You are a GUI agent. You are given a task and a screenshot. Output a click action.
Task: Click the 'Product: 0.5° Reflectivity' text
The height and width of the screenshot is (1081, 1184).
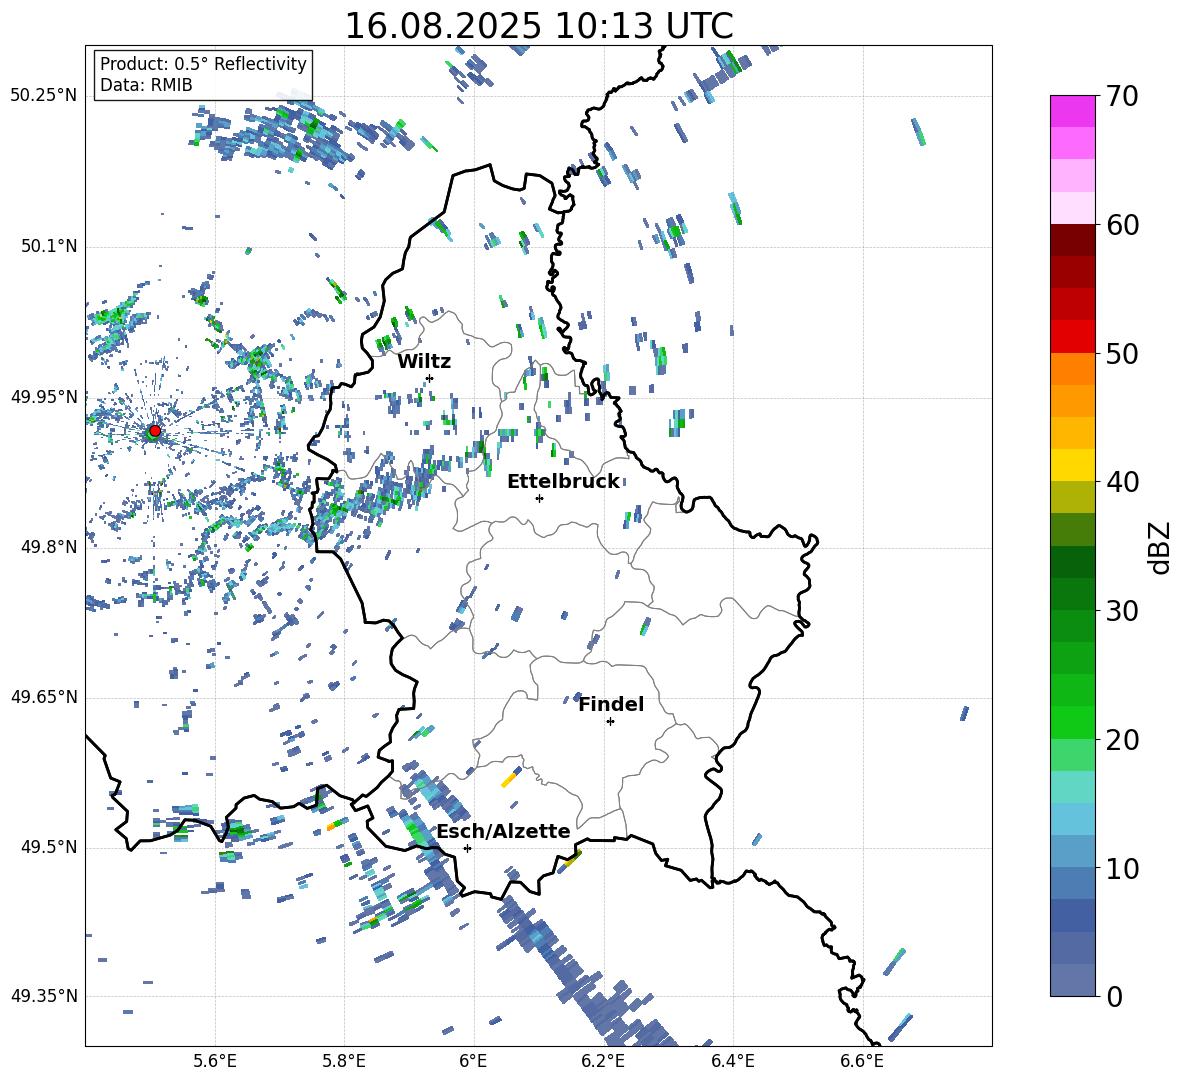click(203, 63)
